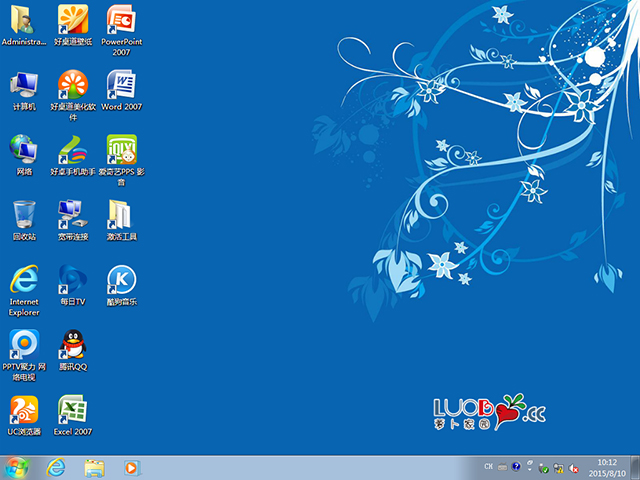Open the PowerPoint 2007 desktop shortcut
The height and width of the screenshot is (480, 640).
(121, 19)
